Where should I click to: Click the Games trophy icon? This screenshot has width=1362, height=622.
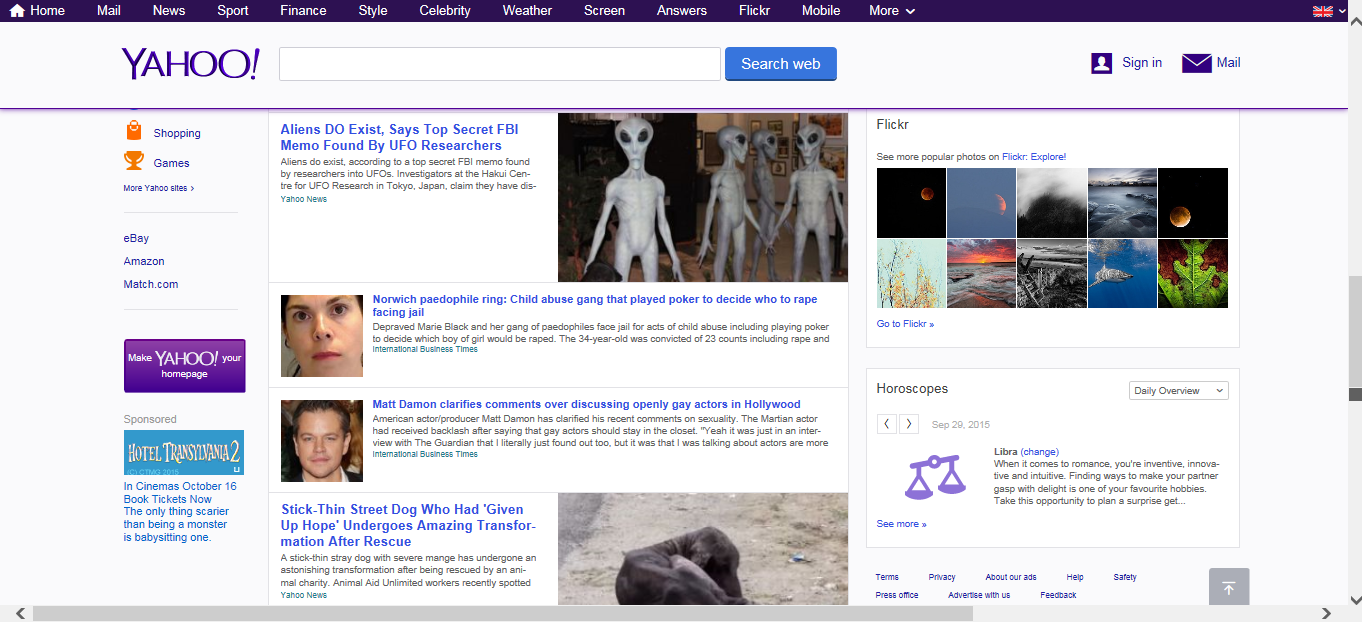134,160
